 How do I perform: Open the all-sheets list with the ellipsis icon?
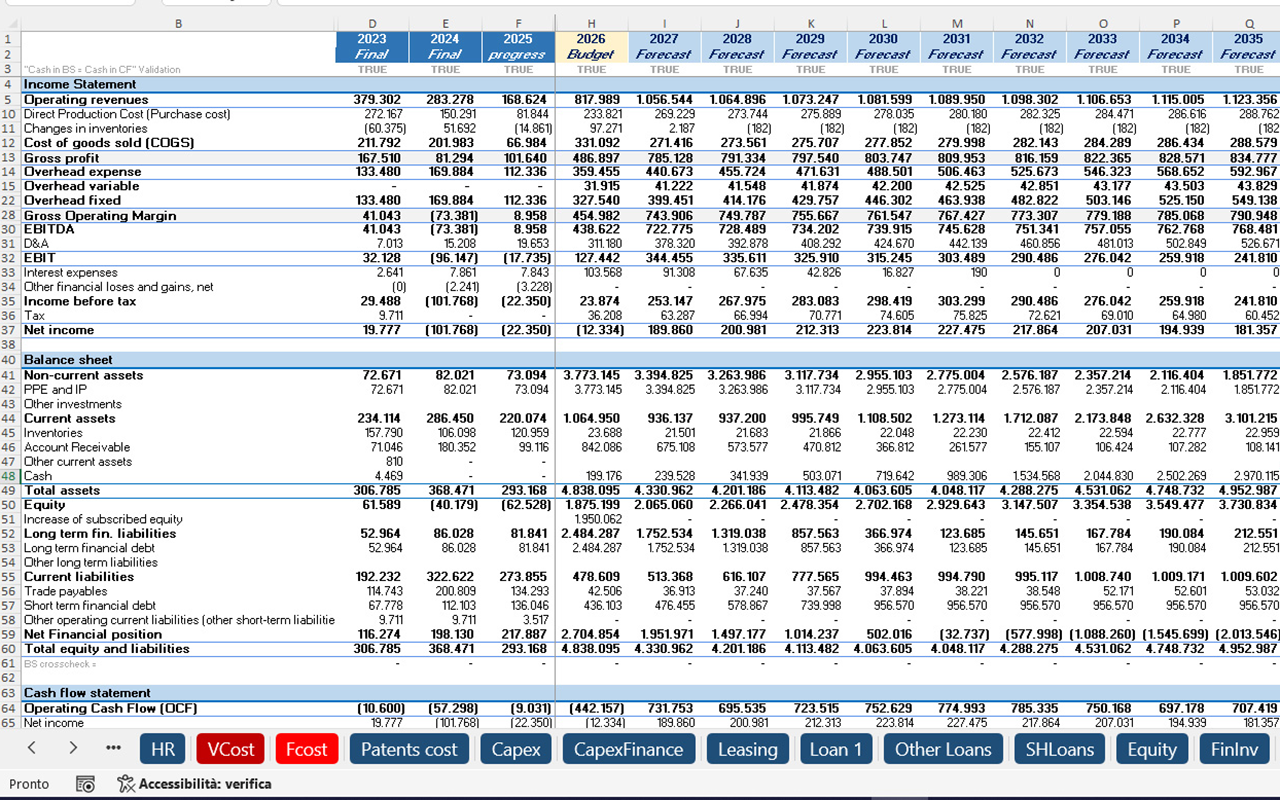click(x=113, y=748)
